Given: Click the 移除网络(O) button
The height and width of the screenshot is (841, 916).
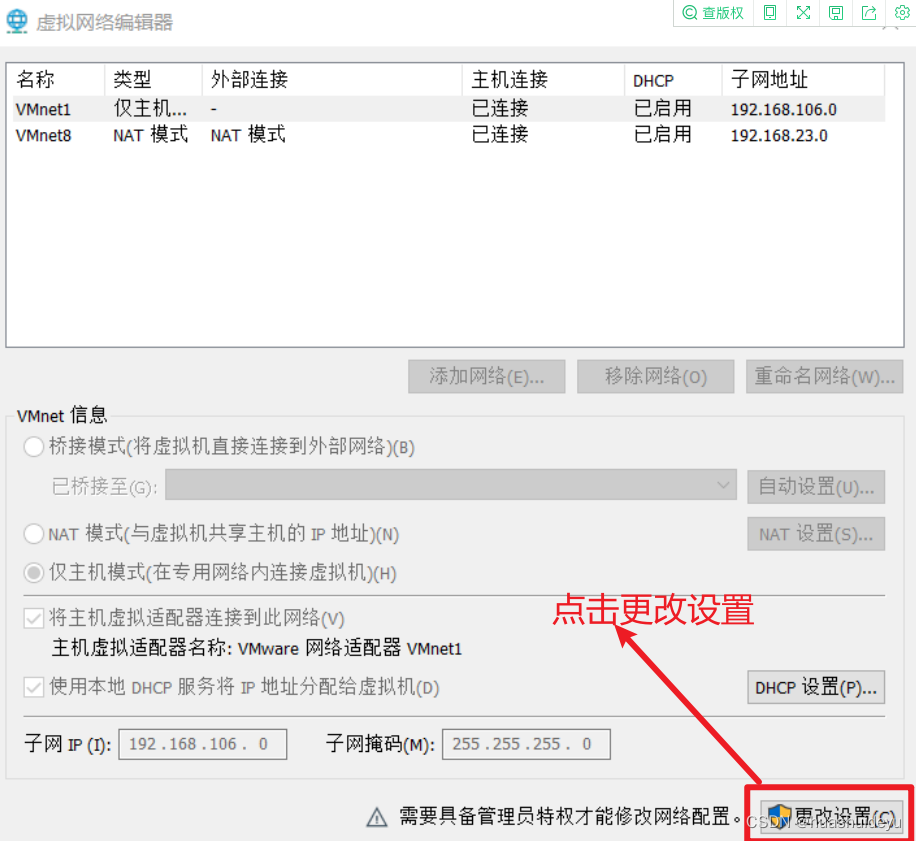Looking at the screenshot, I should coord(655,377).
